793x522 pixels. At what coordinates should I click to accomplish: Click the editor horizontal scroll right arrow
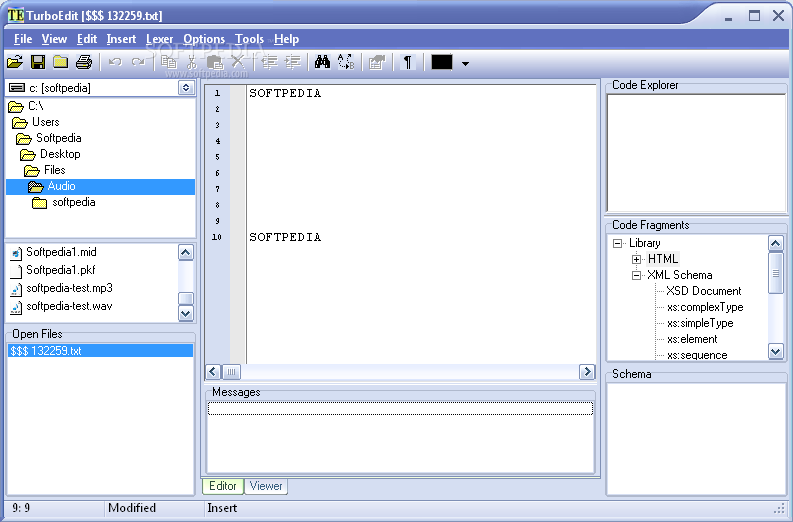pos(587,372)
